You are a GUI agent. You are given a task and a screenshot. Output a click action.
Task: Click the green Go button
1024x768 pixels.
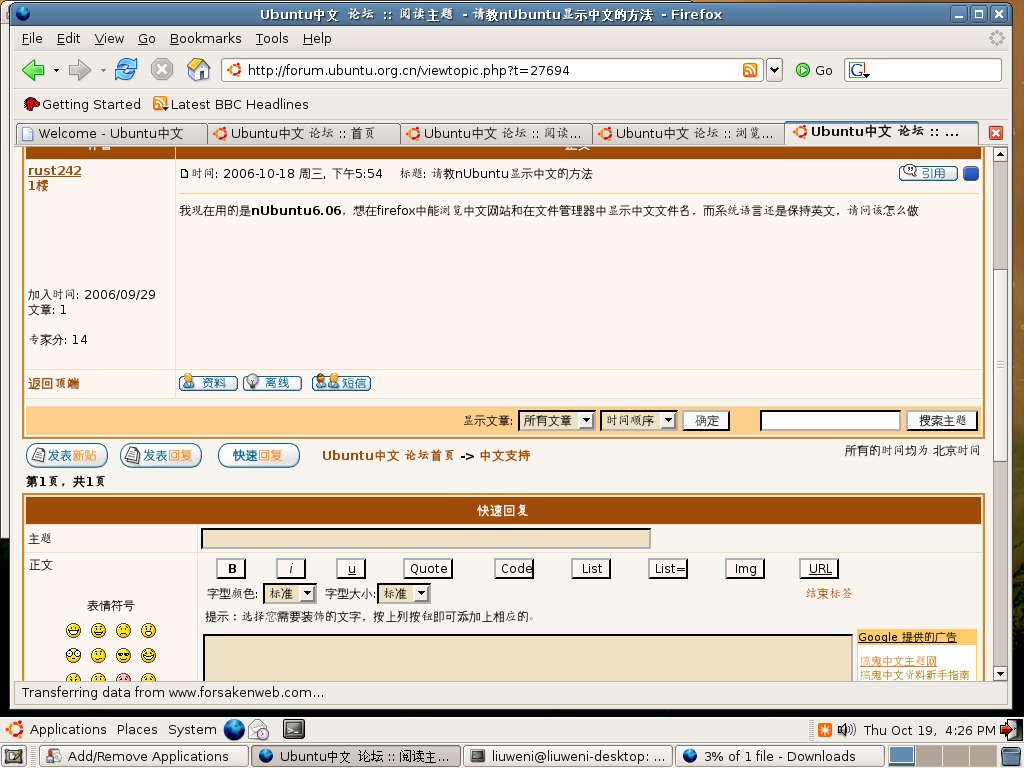(814, 70)
